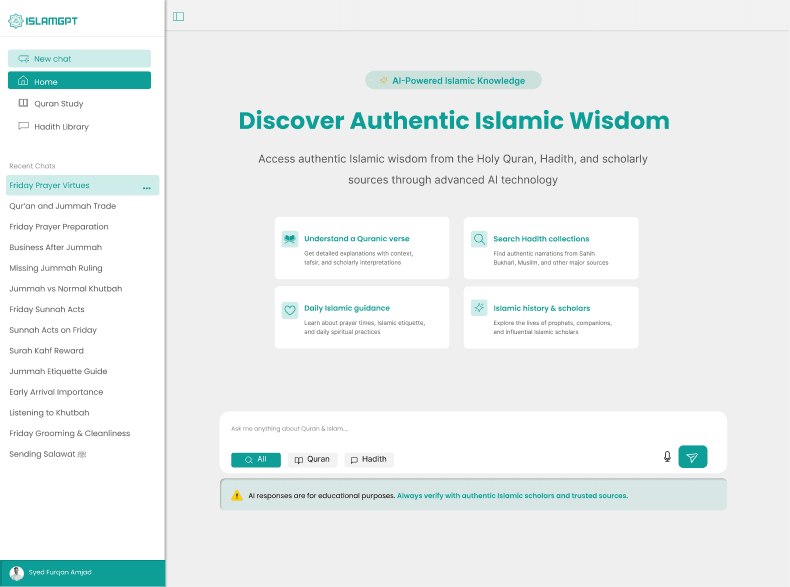The image size is (790, 587).
Task: Select the Quran filter chip
Action: pos(312,460)
